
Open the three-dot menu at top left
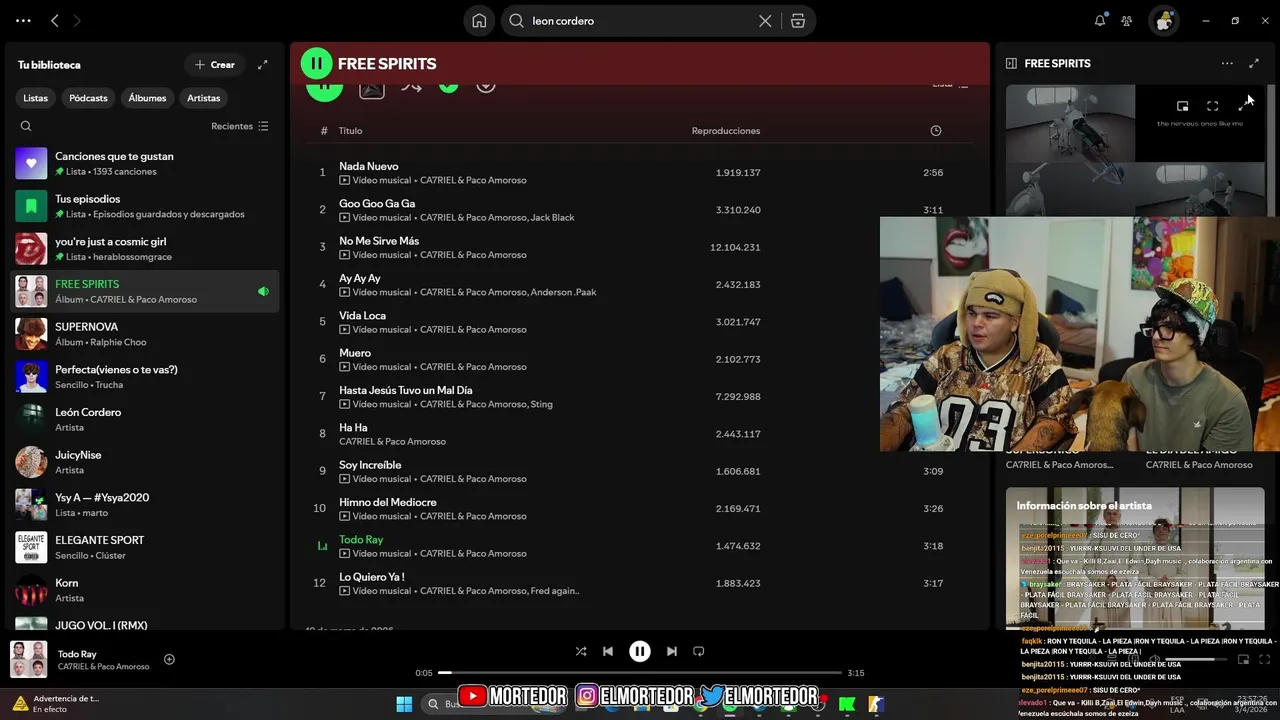[23, 20]
